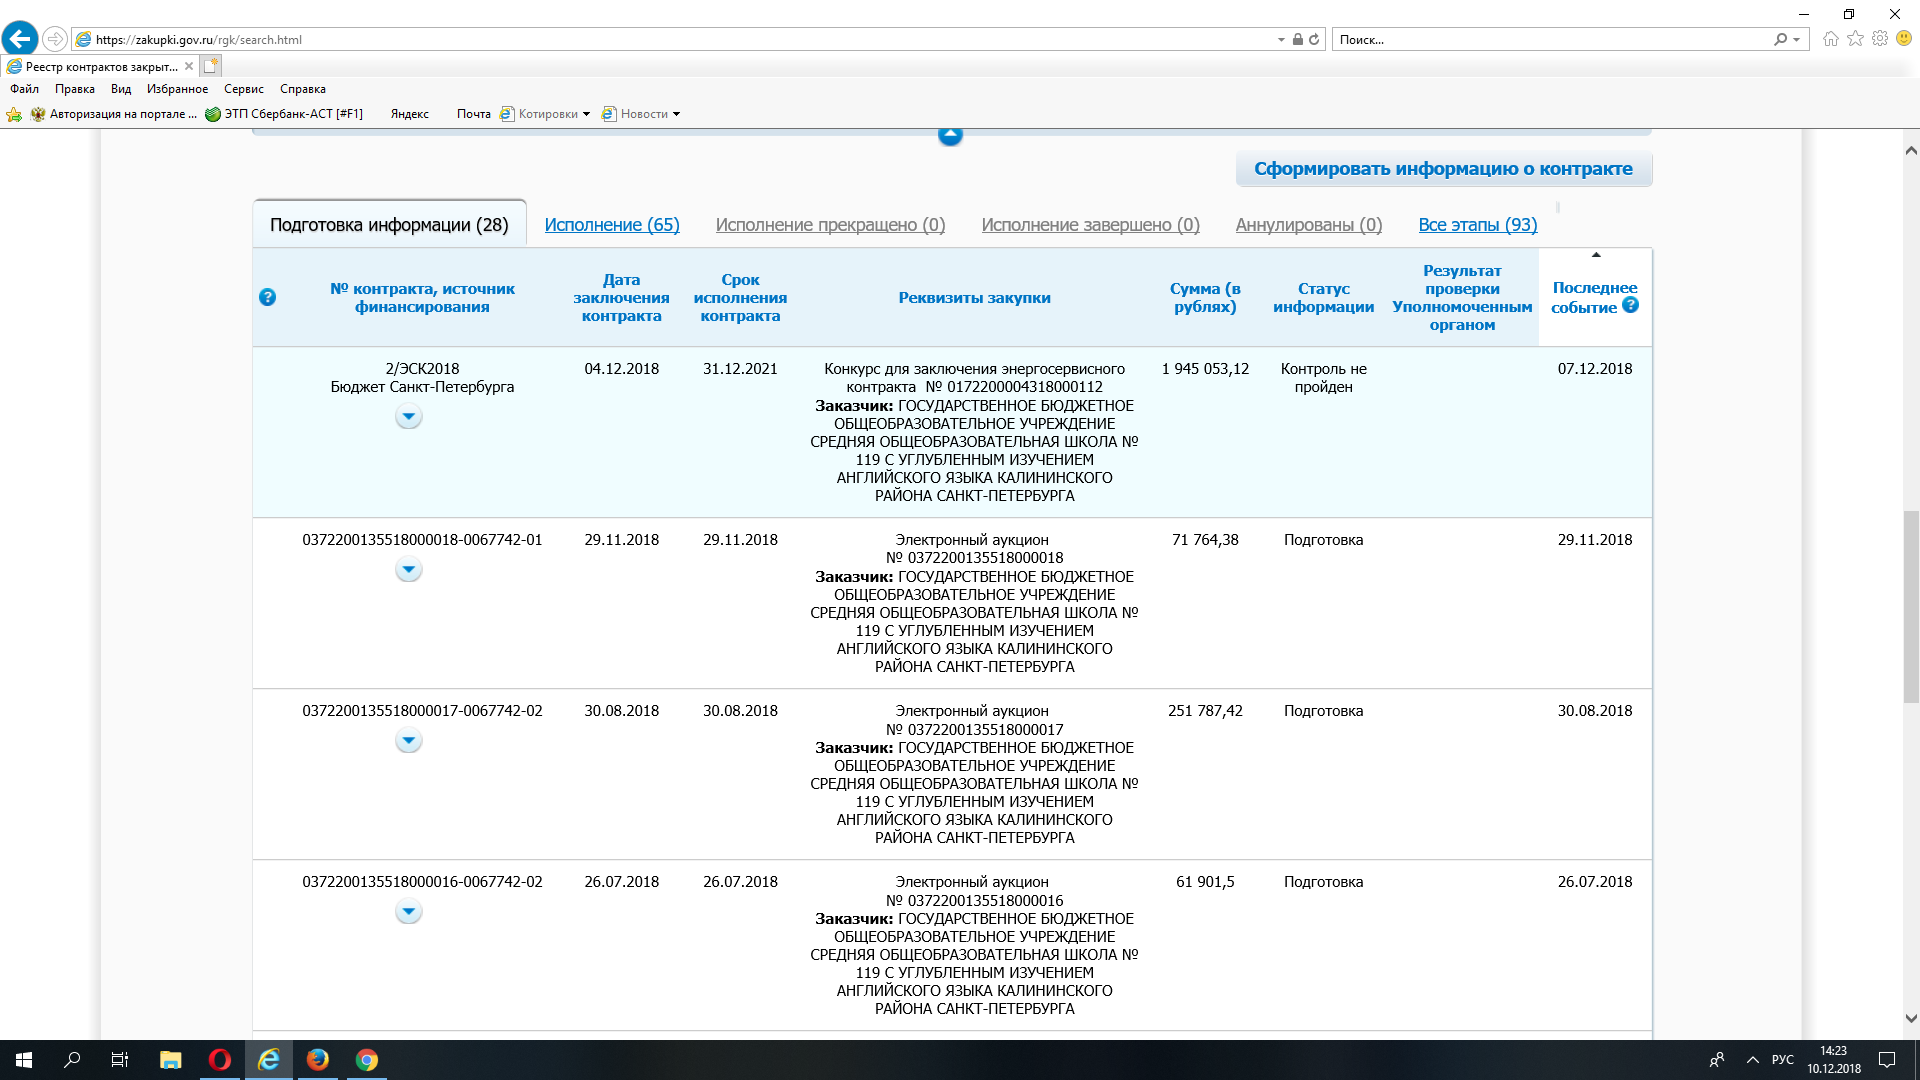Switch to Все этапы (93) tab
The image size is (1920, 1080).
point(1478,225)
